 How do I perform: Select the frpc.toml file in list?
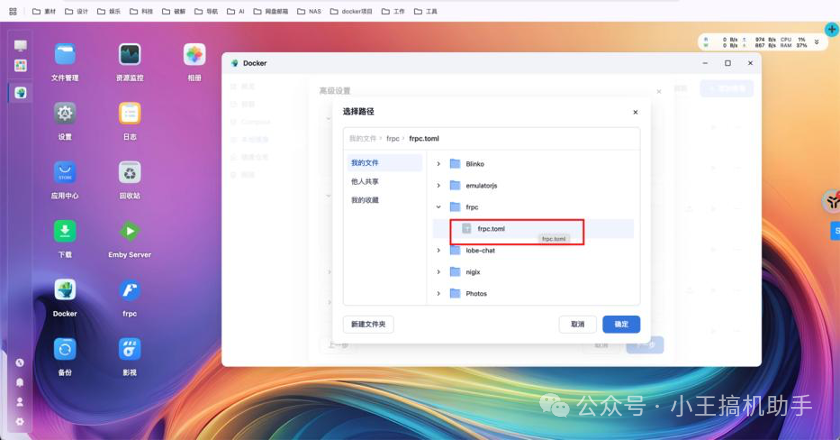491,229
